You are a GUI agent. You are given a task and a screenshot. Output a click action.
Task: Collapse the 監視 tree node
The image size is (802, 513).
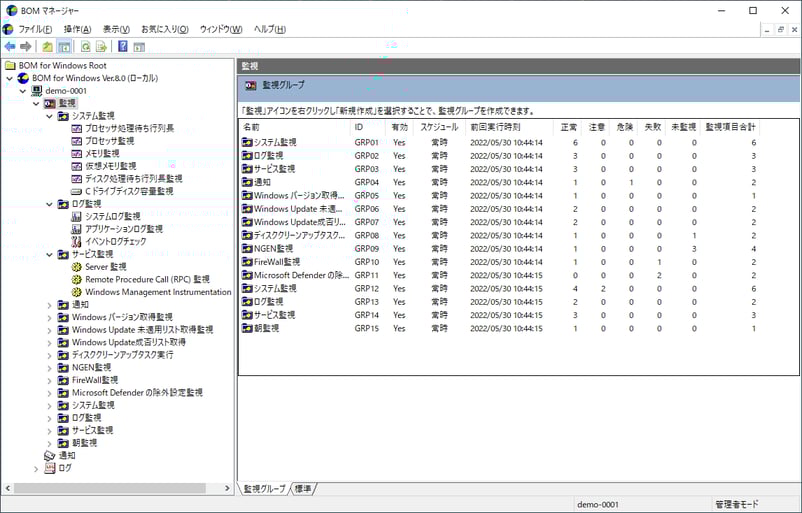click(36, 103)
